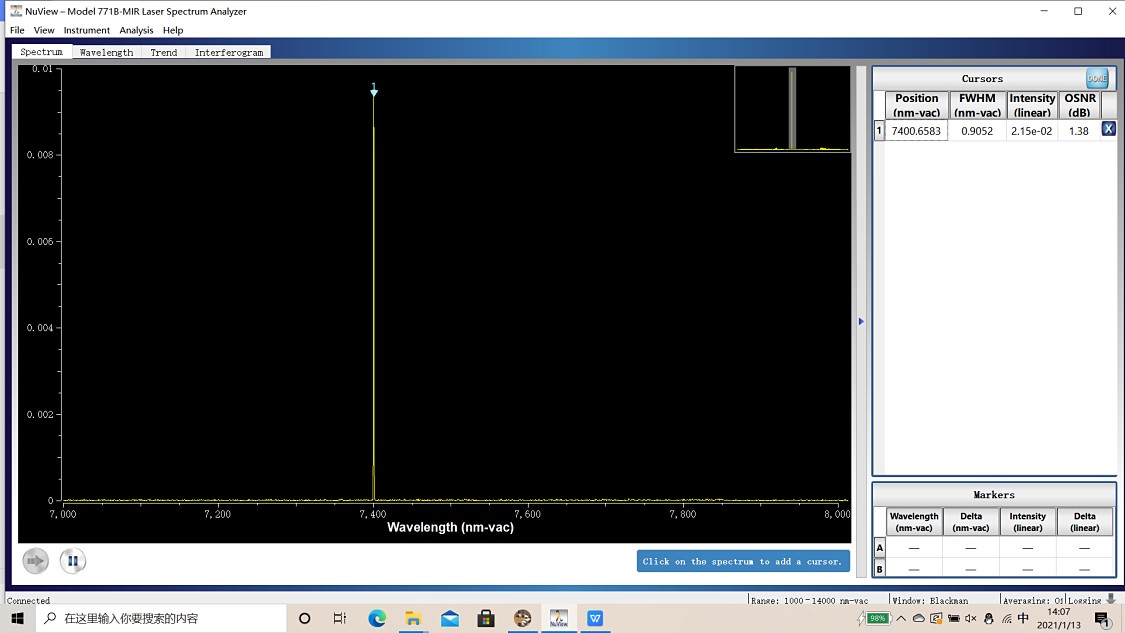
Task: Switch to the Wavelength tab
Action: pos(106,52)
